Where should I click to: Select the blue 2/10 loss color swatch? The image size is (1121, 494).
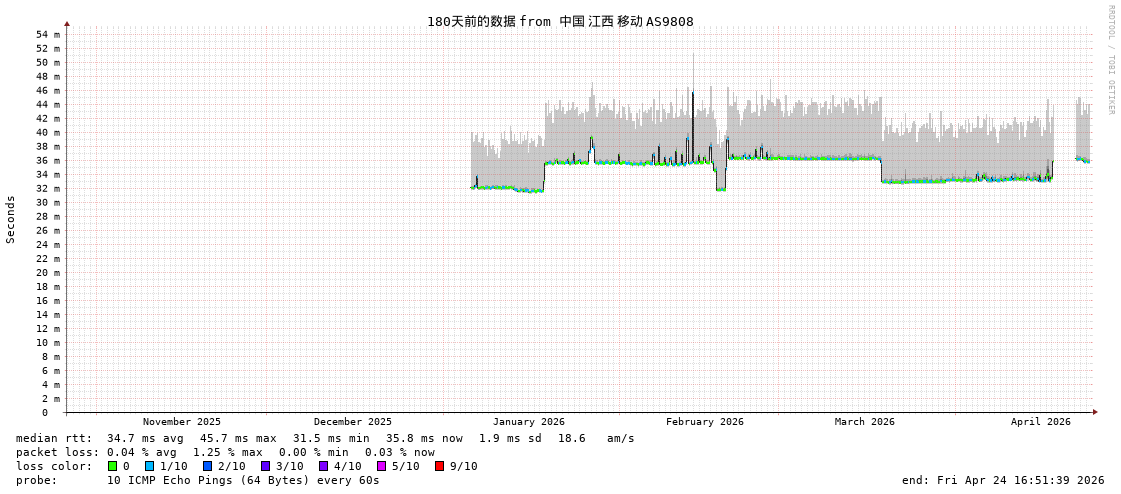point(207,466)
